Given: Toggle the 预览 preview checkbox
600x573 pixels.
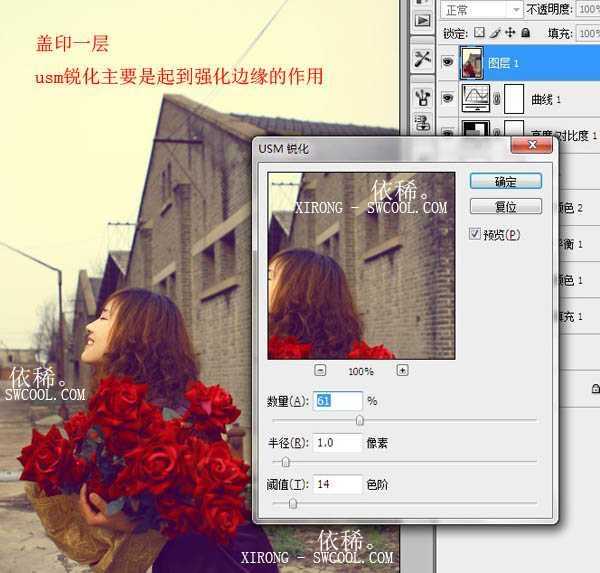Looking at the screenshot, I should (x=476, y=235).
